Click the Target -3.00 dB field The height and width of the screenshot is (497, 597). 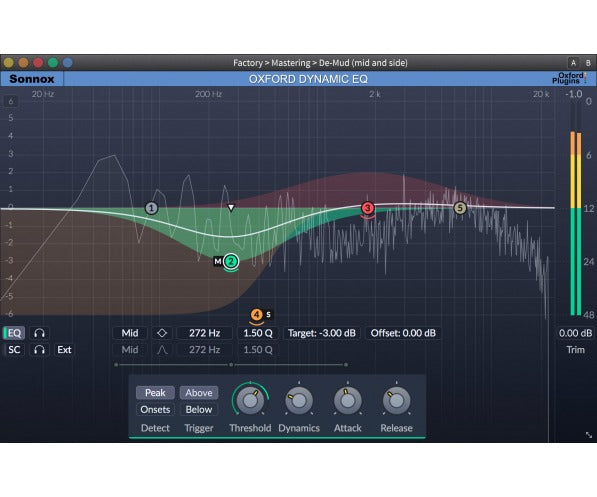pyautogui.click(x=322, y=333)
